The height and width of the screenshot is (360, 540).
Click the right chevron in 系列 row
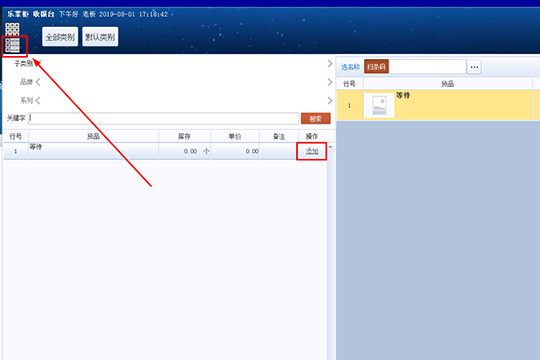(330, 101)
